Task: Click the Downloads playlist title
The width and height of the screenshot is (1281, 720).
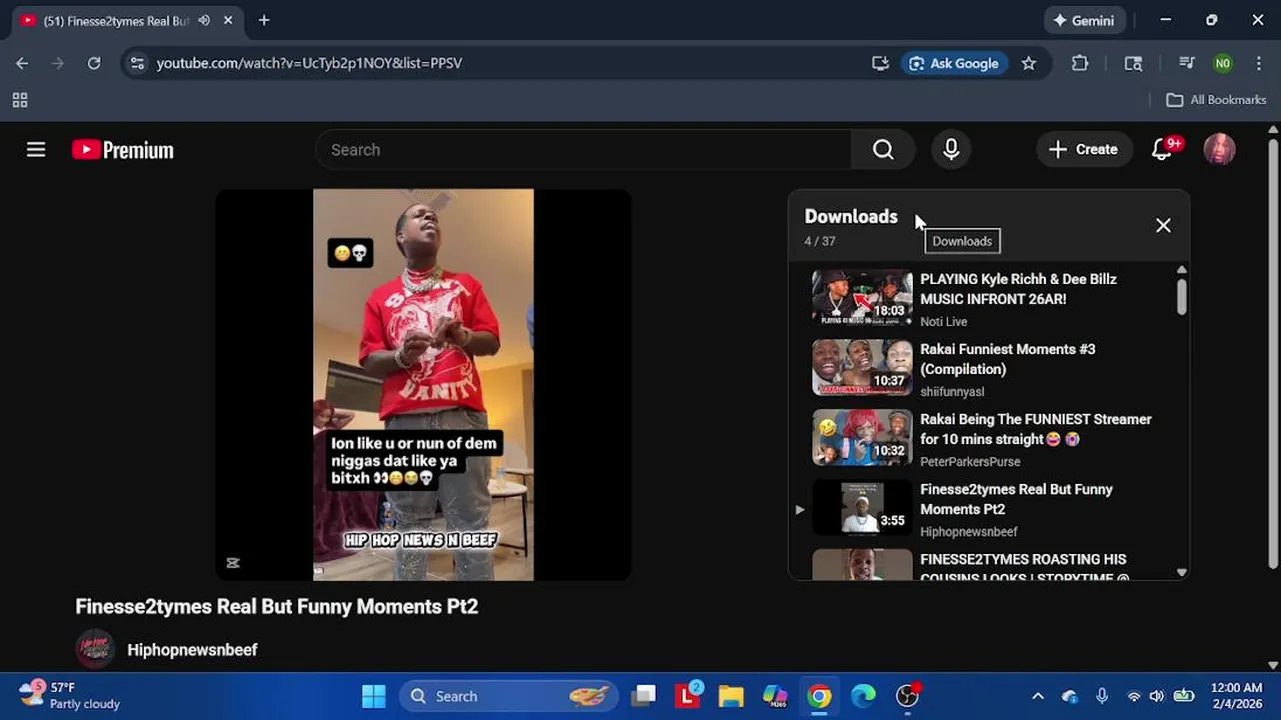Action: click(851, 216)
